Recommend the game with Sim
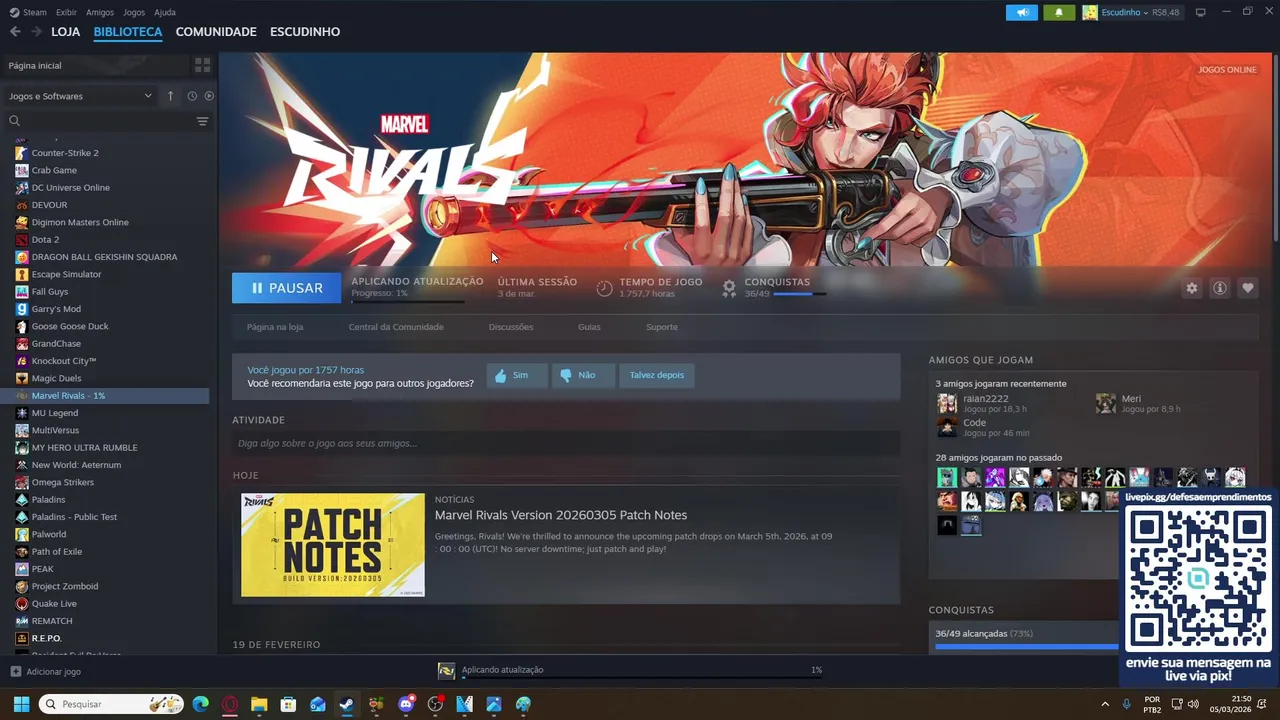Image resolution: width=1280 pixels, height=720 pixels. (x=517, y=375)
